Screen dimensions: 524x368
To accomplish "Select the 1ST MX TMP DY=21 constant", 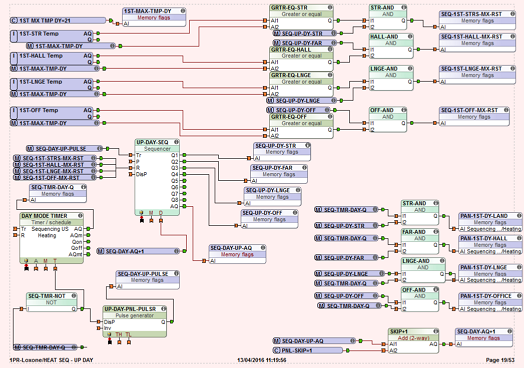I will click(x=57, y=20).
